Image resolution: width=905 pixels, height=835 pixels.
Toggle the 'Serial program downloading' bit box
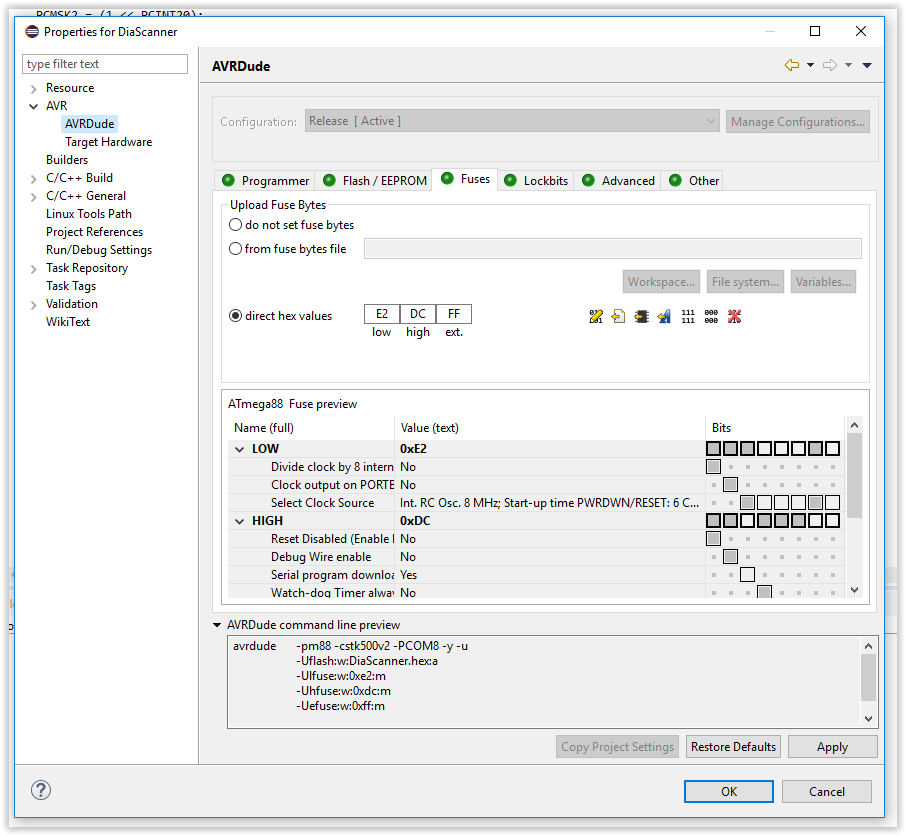(747, 575)
